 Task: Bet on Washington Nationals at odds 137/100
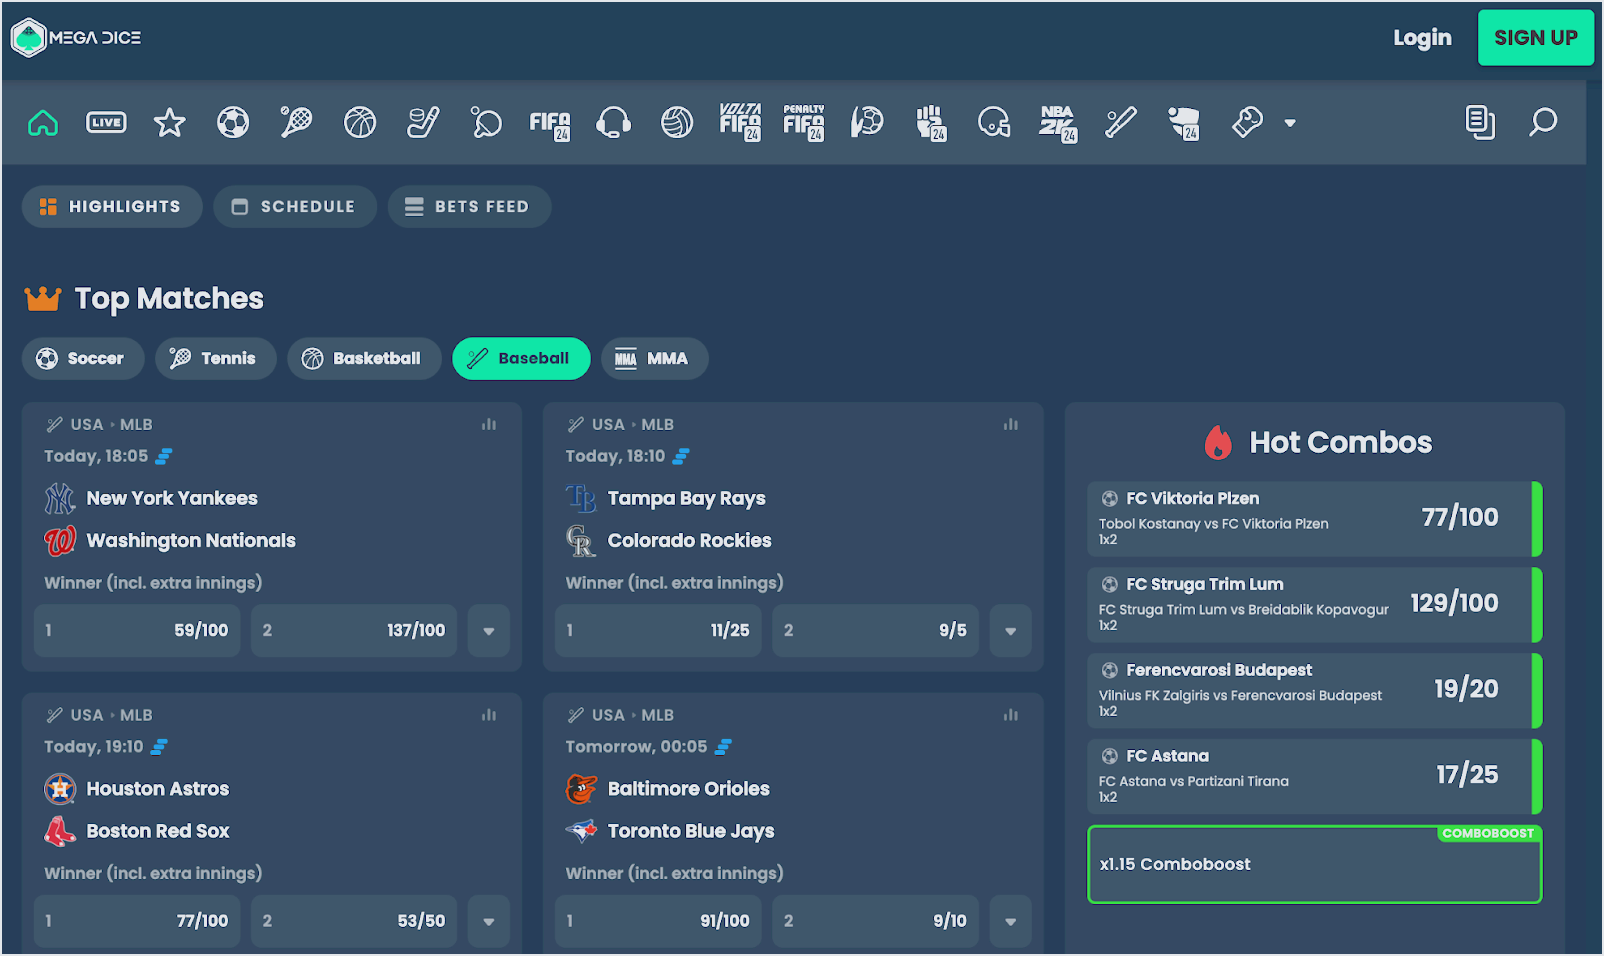tap(354, 630)
